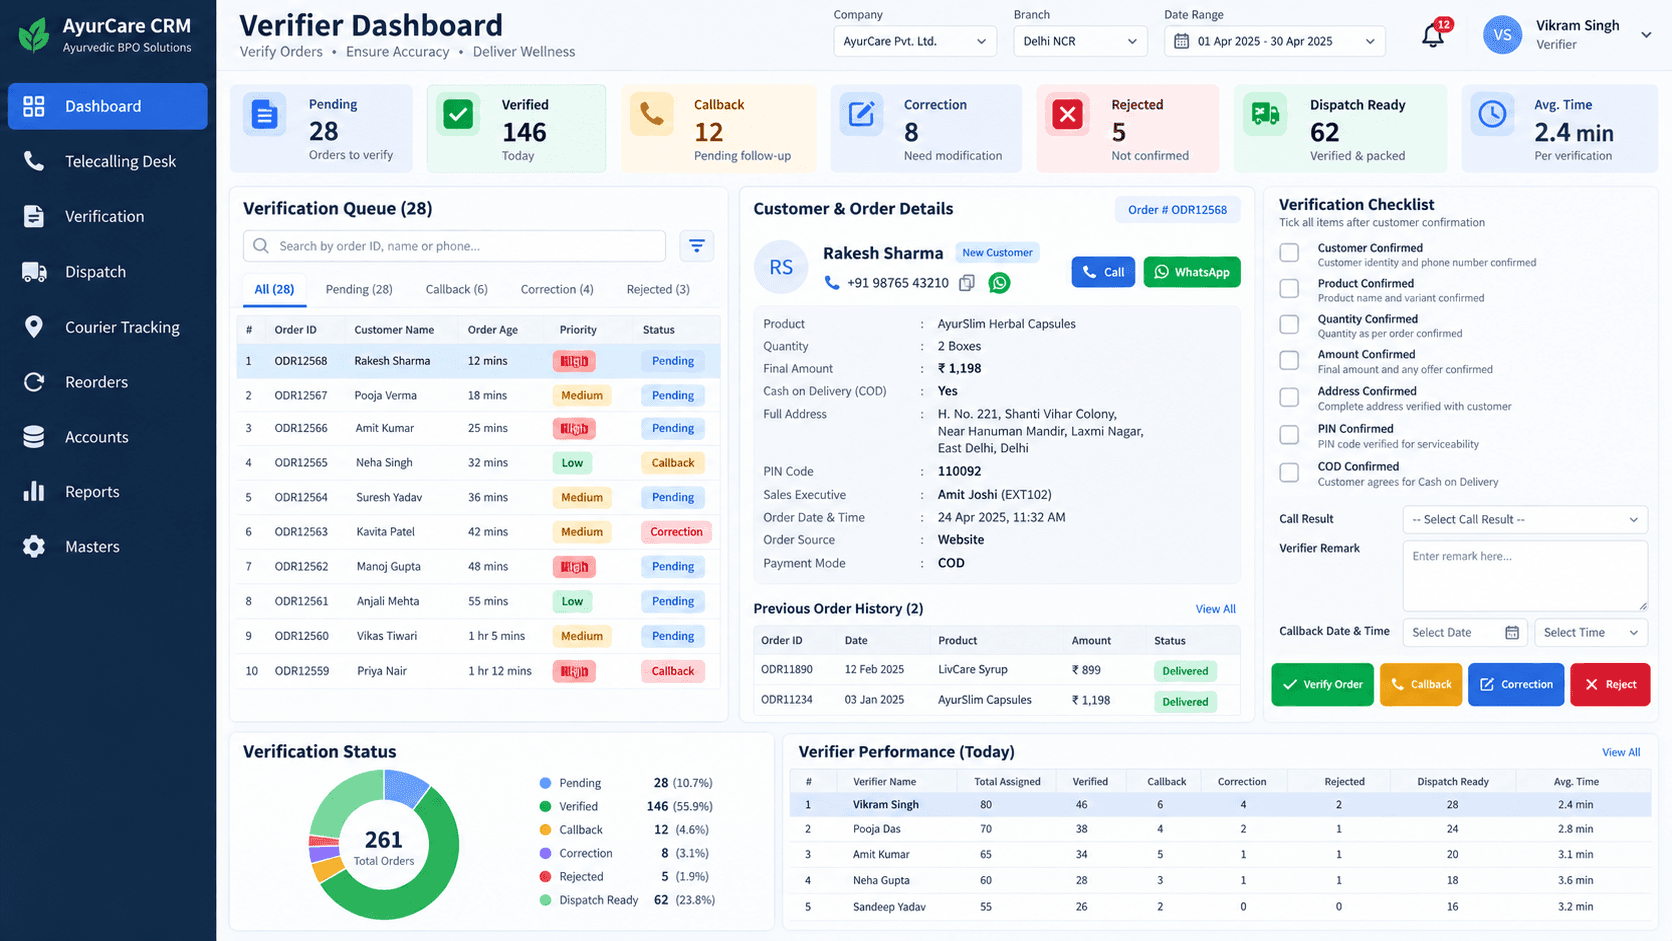Switch to the Pending (28) tab
Screen dimensions: 1672x941
[x=359, y=289]
